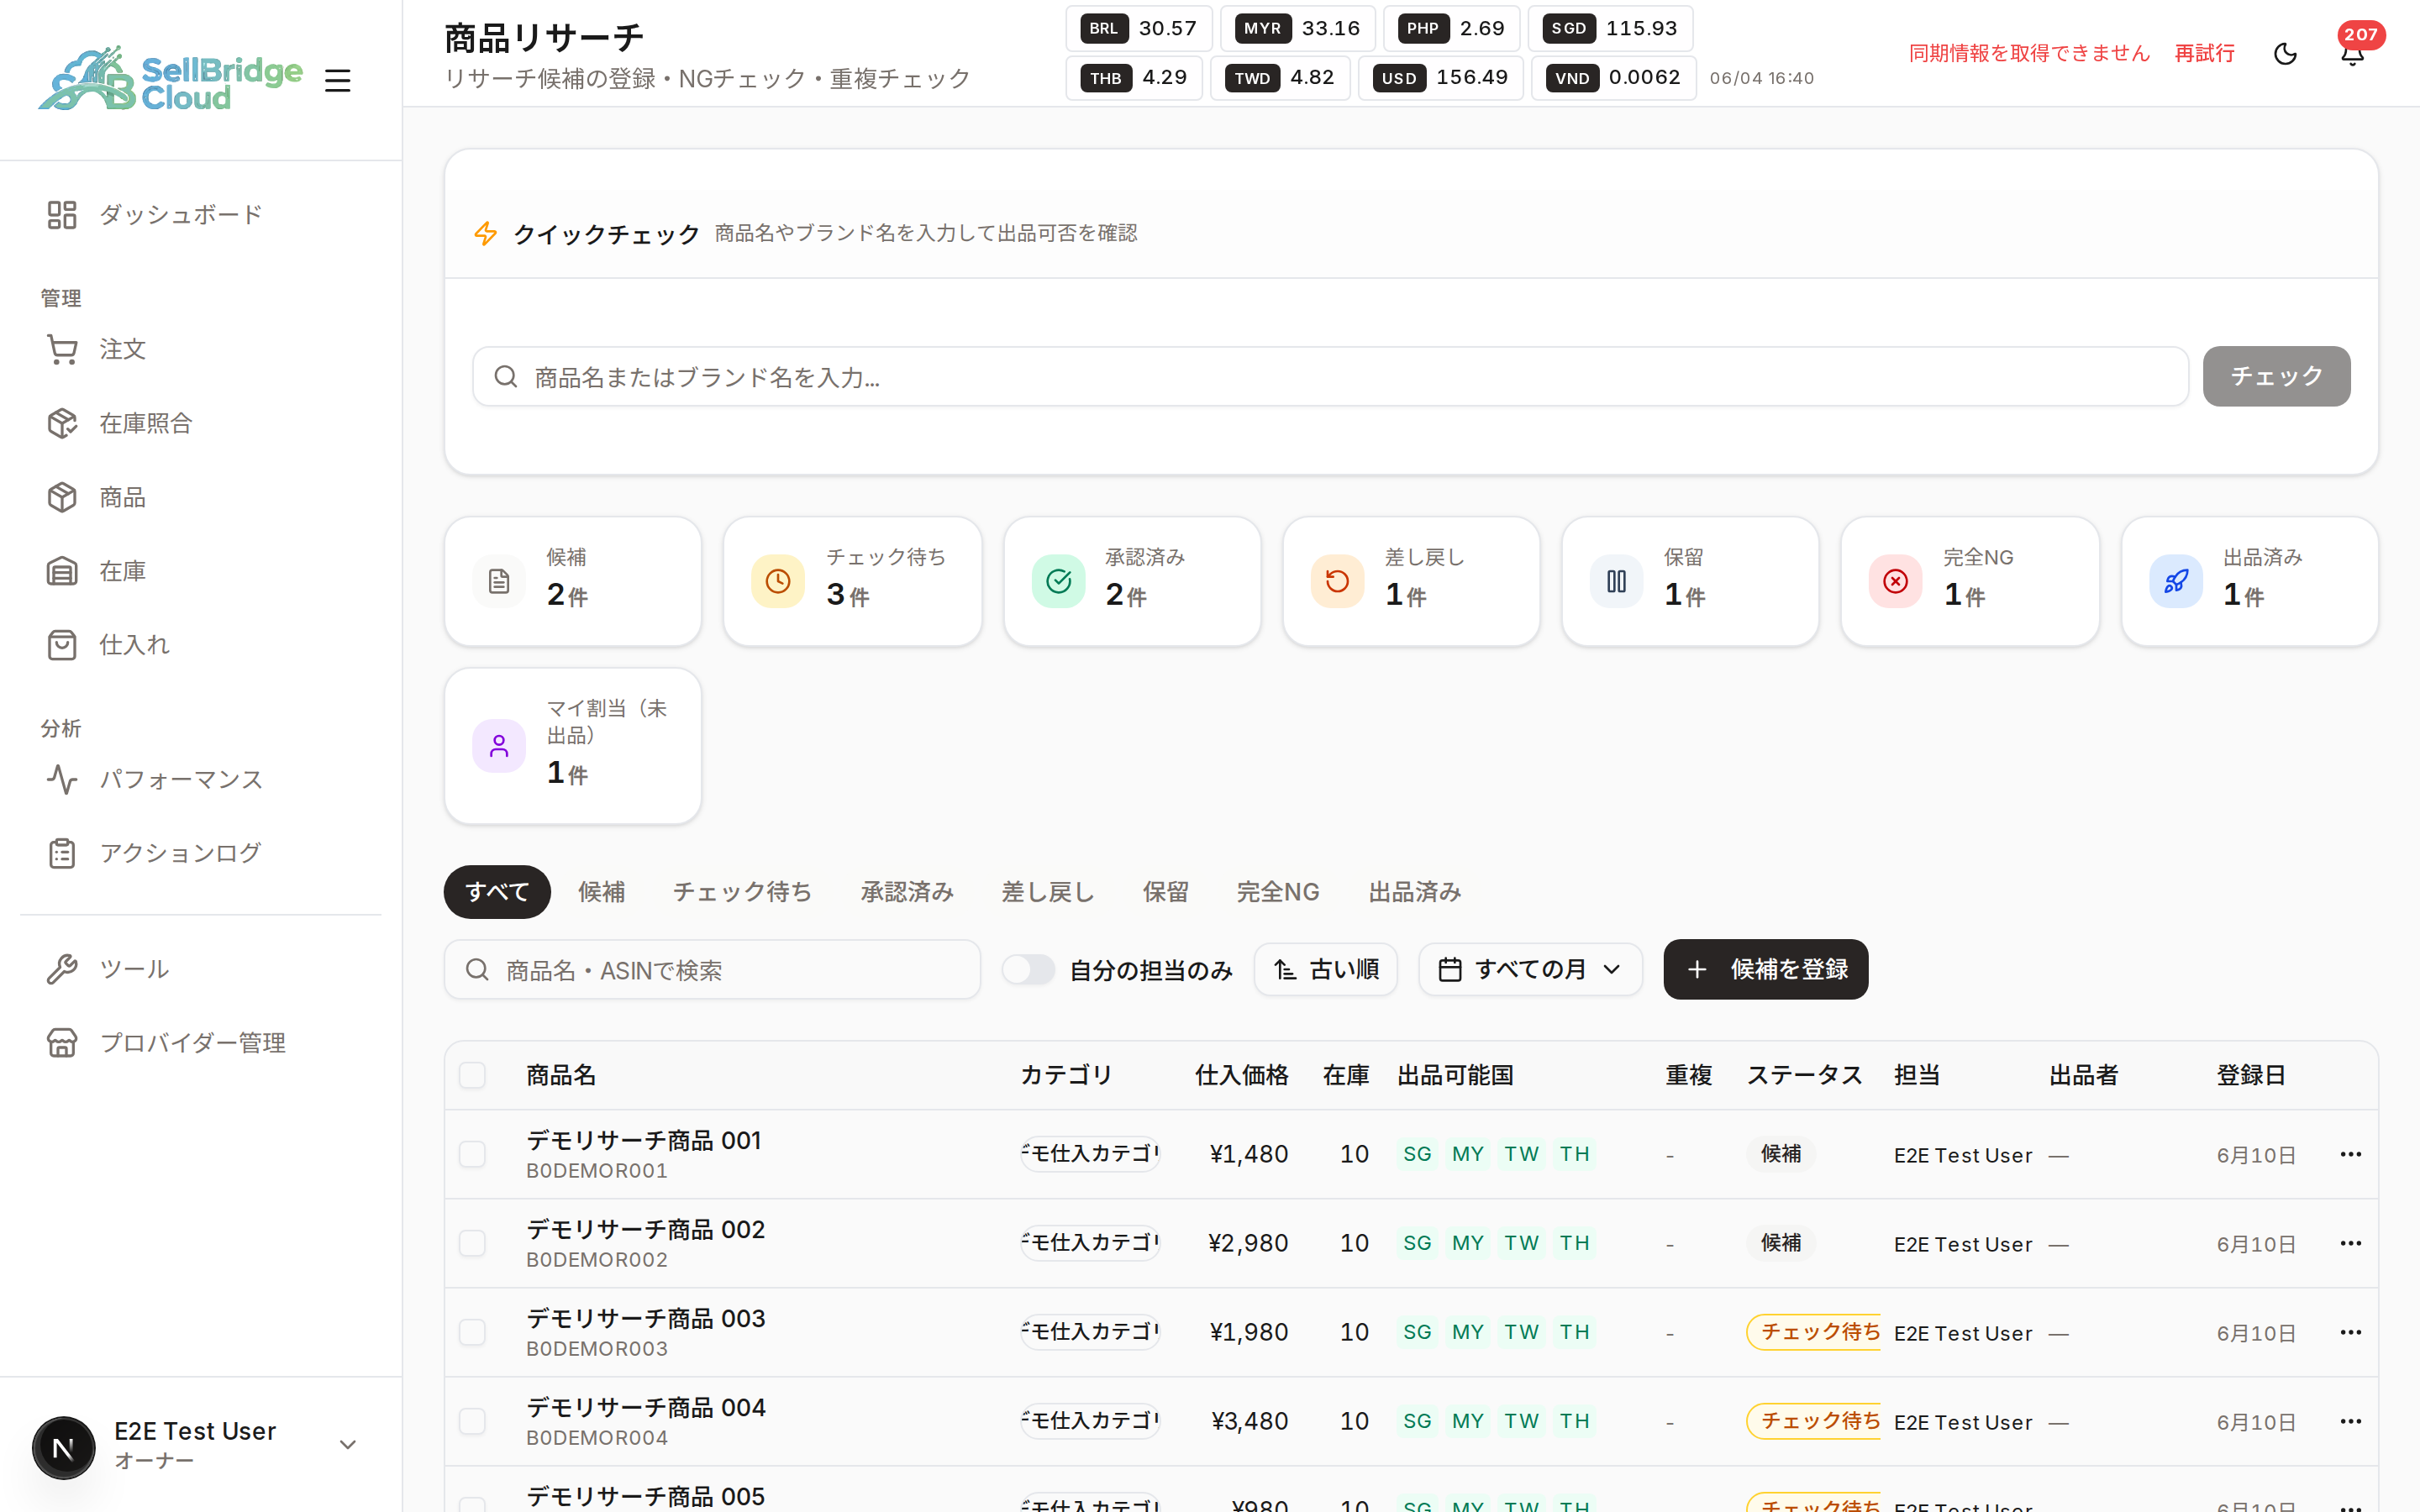
Task: Click 再試行 retry link
Action: [x=2205, y=53]
